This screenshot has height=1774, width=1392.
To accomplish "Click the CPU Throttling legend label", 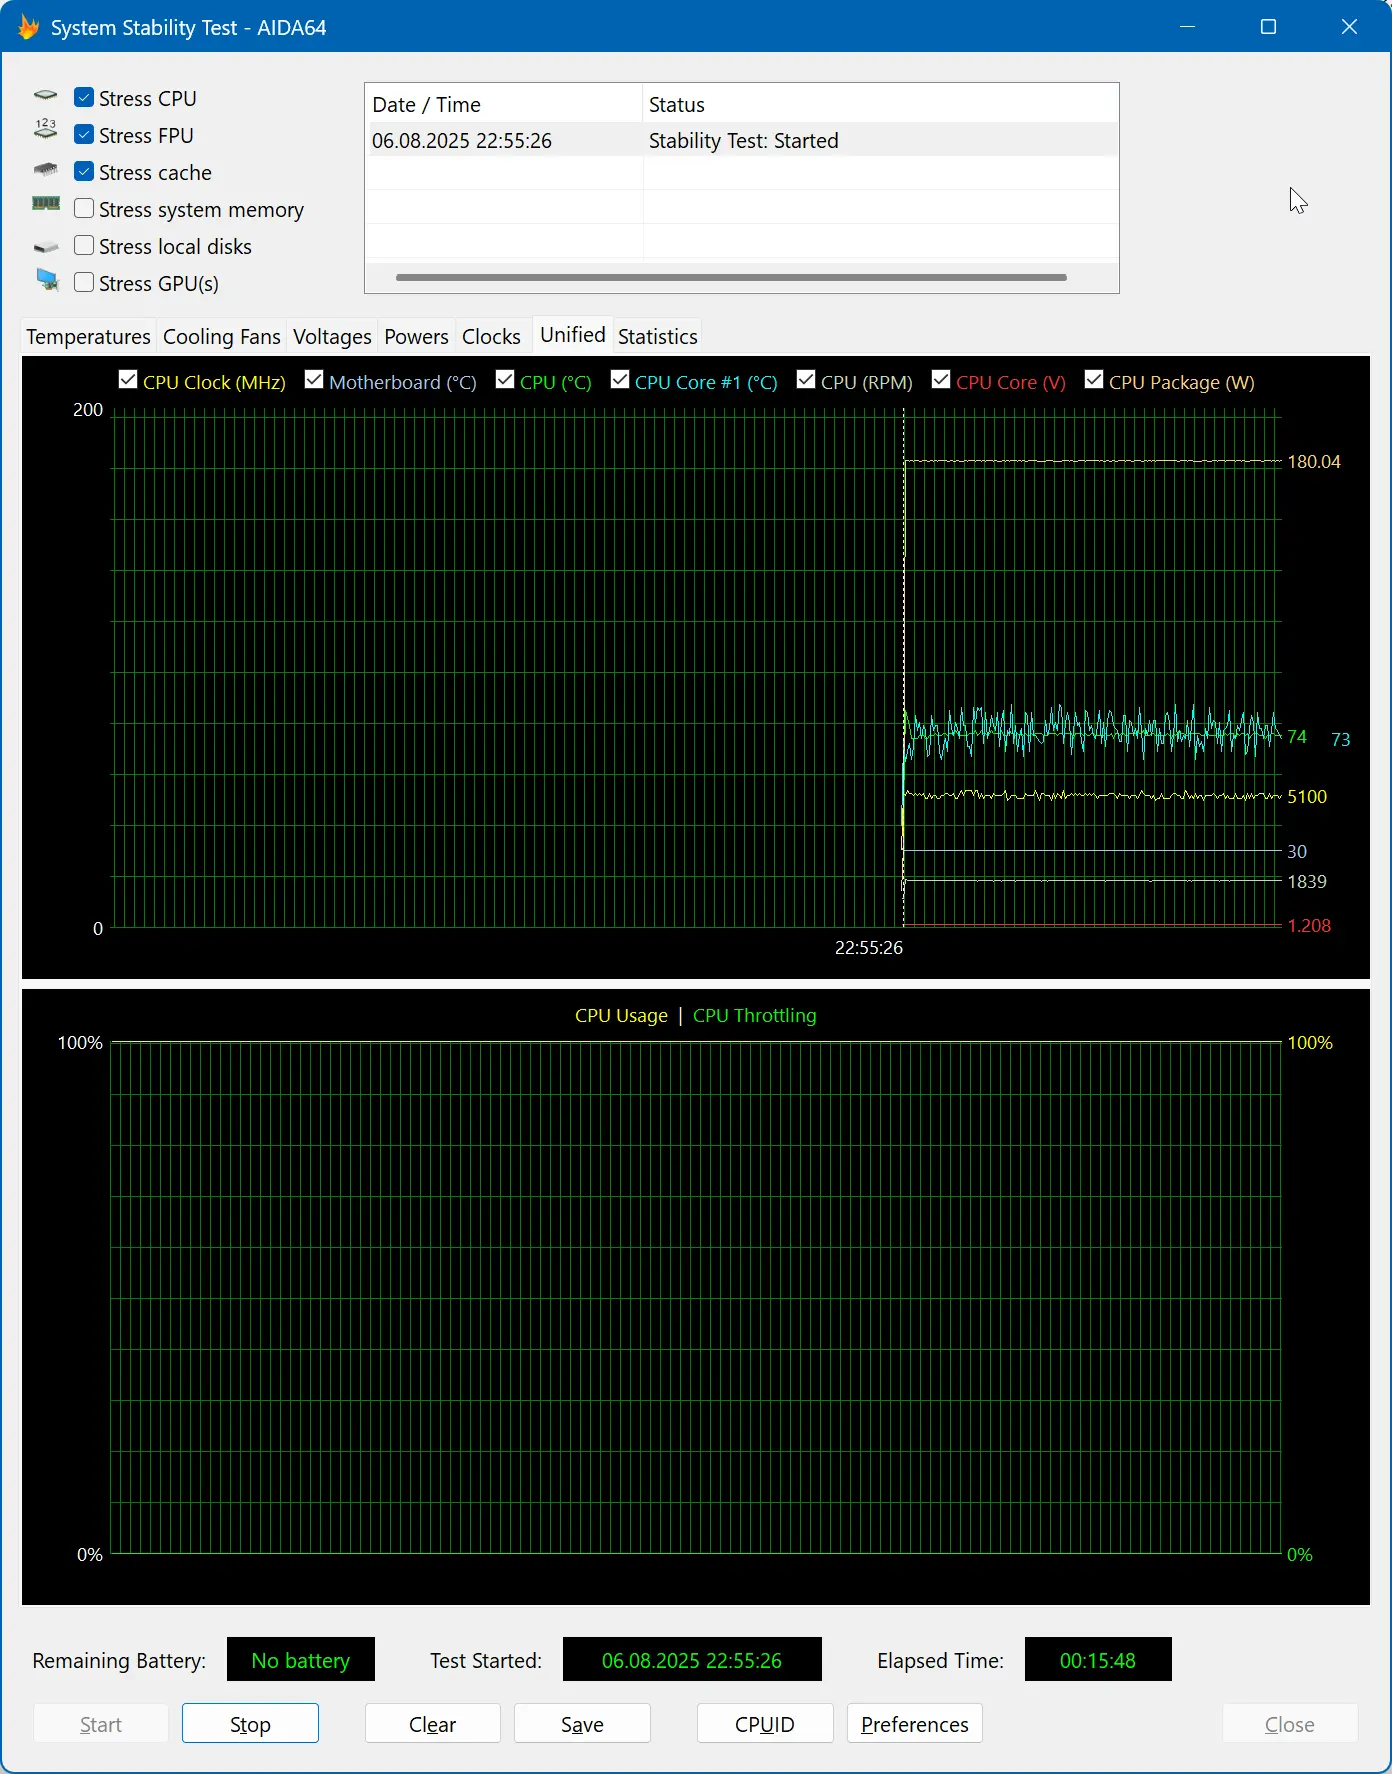I will pyautogui.click(x=755, y=1016).
